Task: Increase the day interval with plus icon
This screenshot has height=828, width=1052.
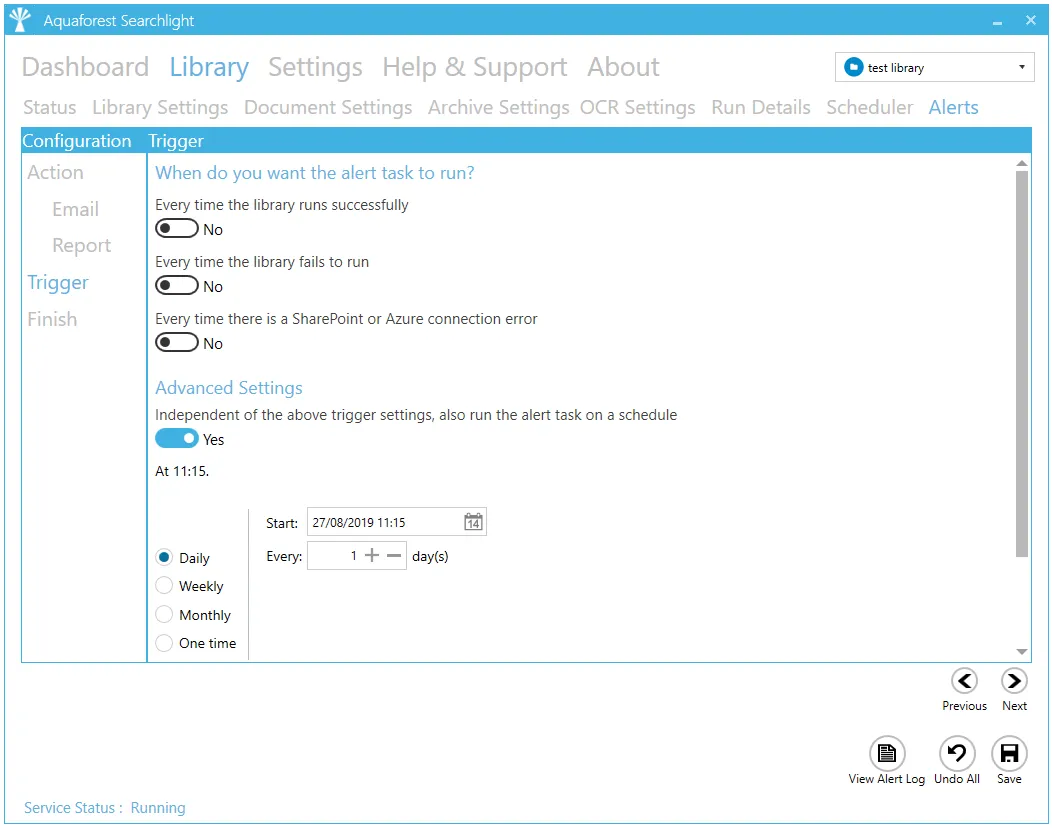Action: 372,556
